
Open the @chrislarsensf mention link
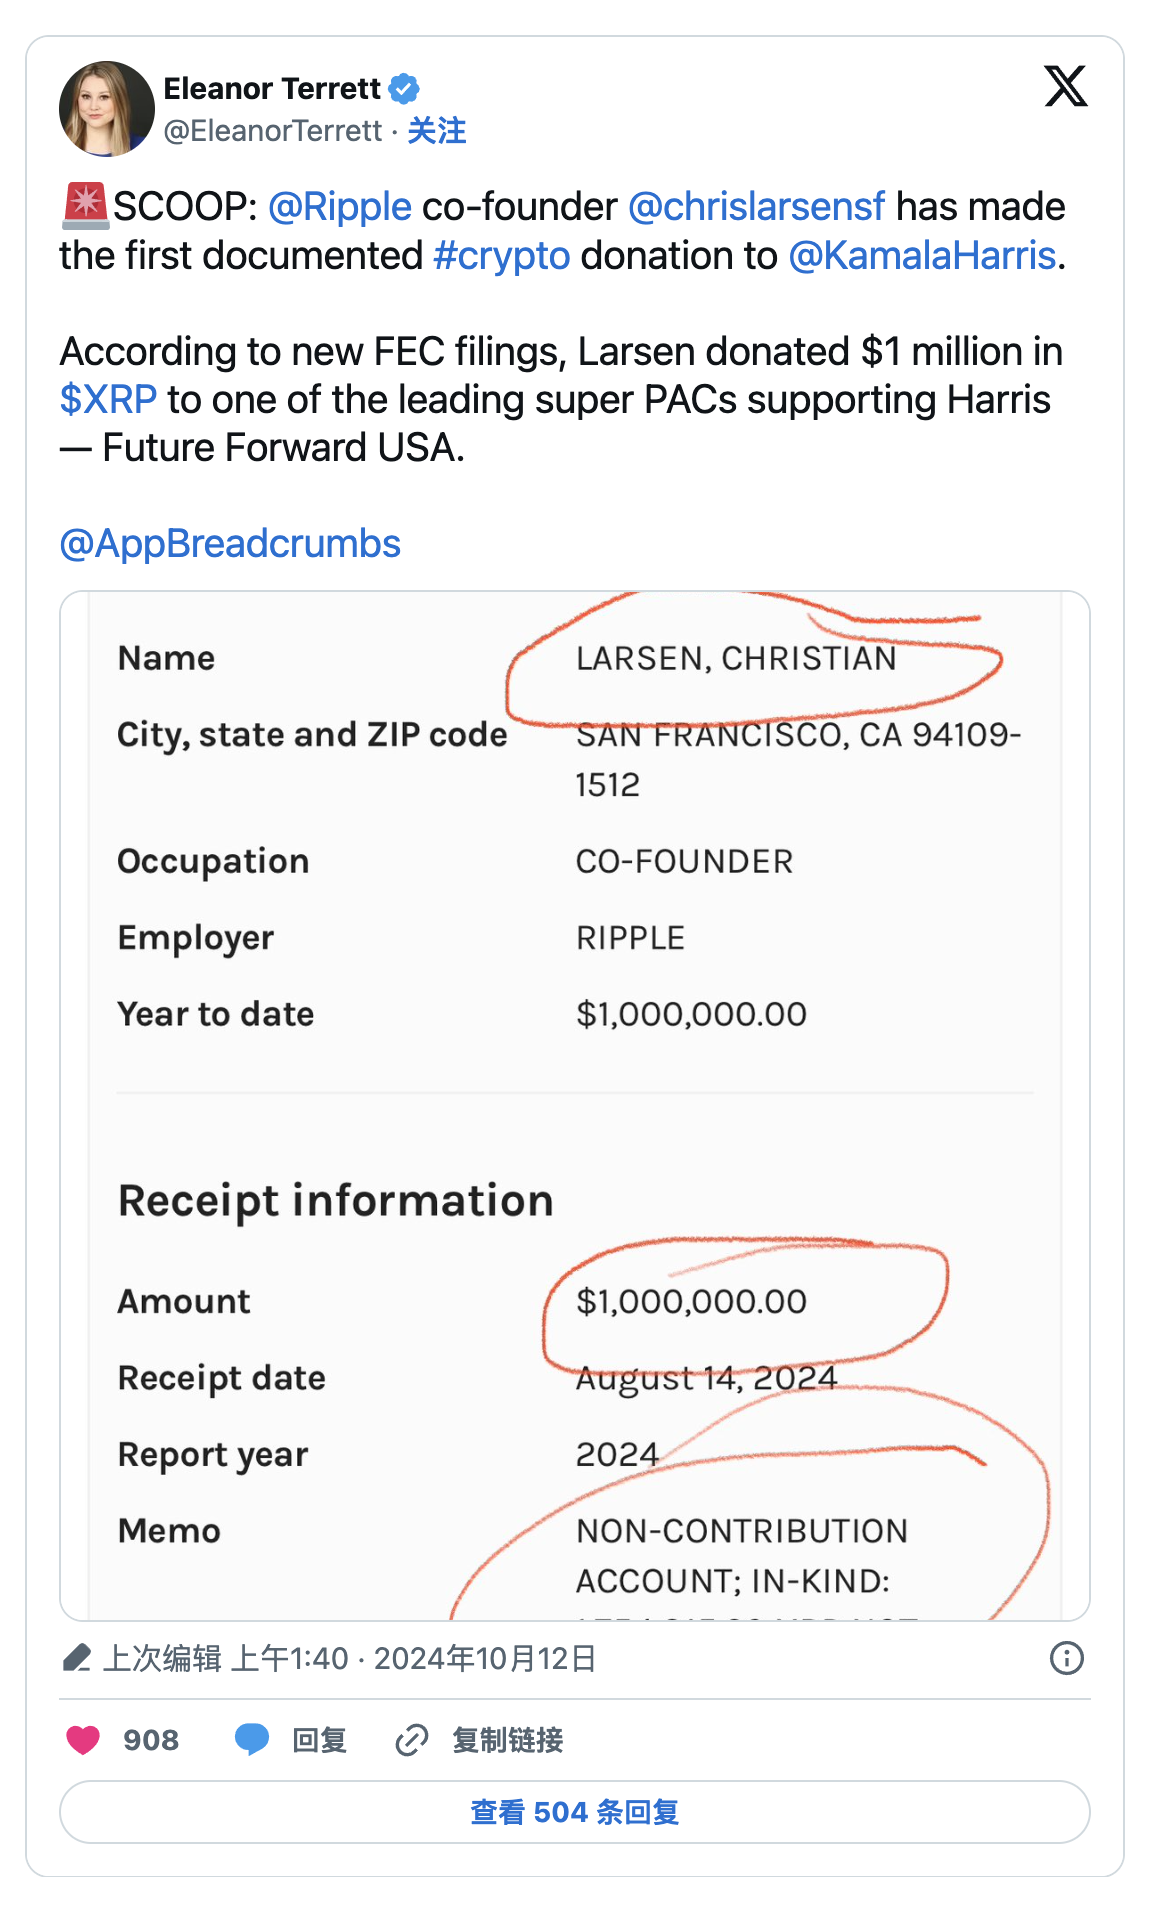point(756,207)
